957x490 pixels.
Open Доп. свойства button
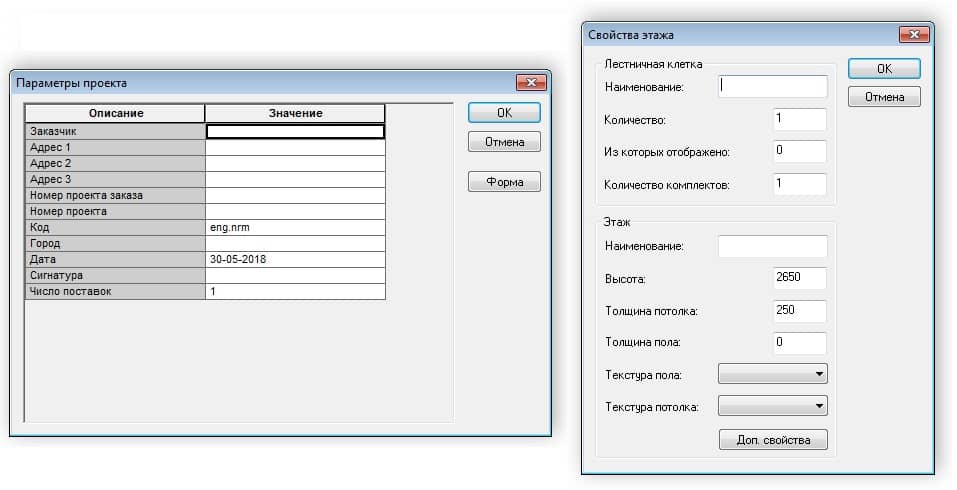coord(773,439)
